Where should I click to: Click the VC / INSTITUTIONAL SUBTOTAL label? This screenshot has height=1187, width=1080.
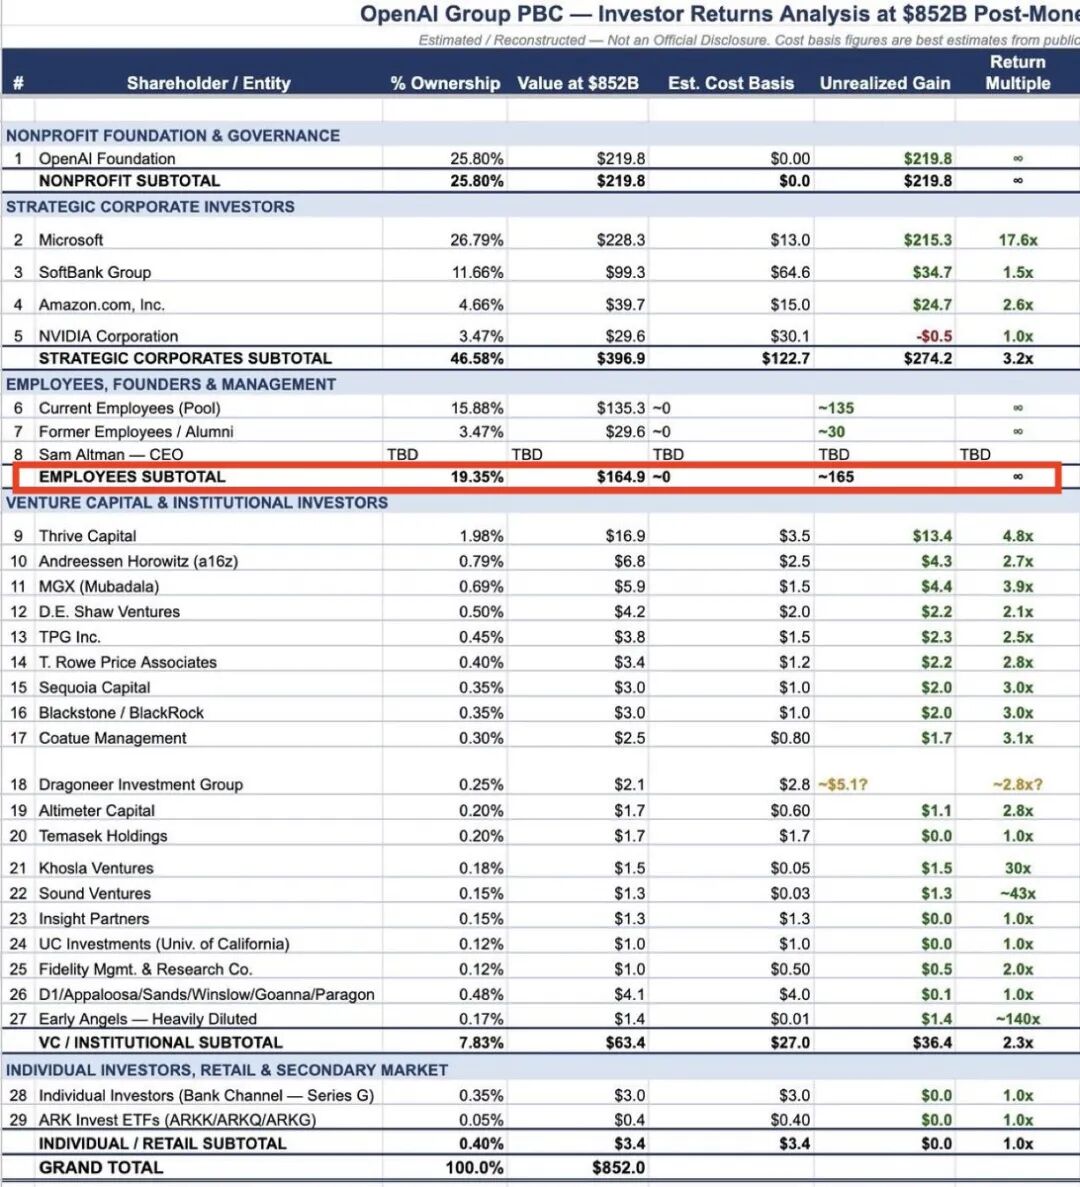click(x=160, y=1042)
